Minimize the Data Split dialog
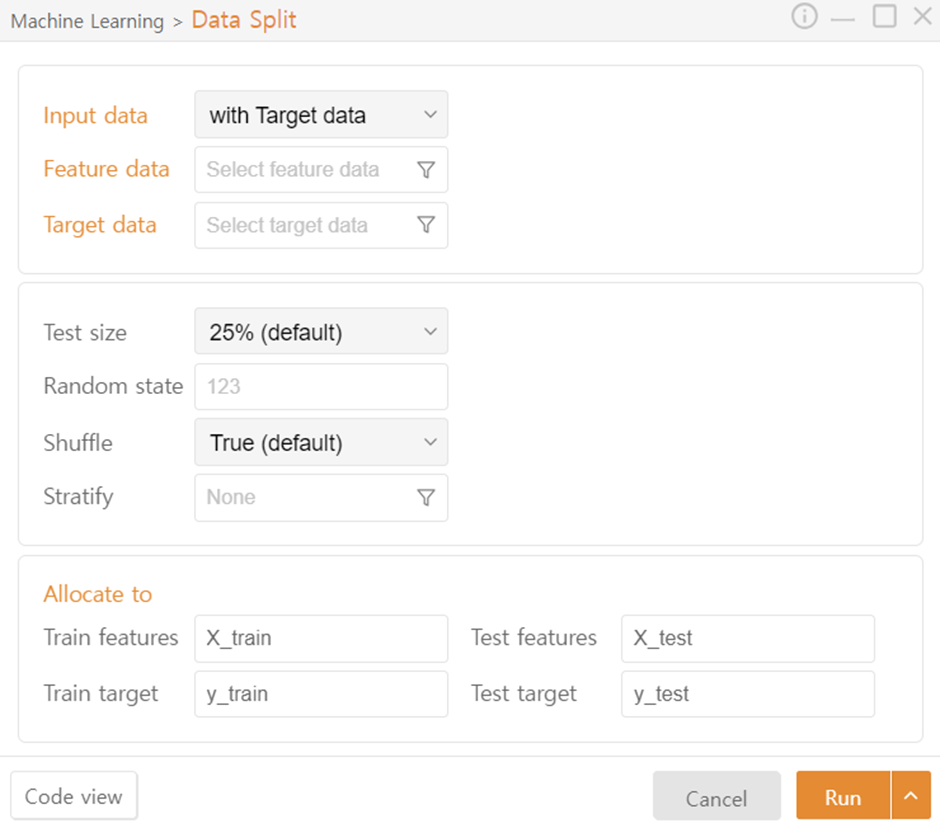This screenshot has height=828, width=940. point(843,18)
